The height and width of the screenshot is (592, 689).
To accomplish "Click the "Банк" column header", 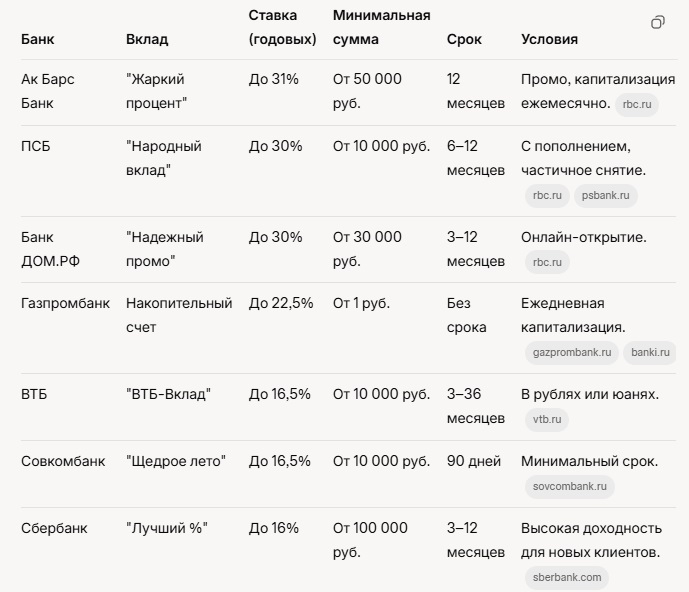I will (x=38, y=40).
